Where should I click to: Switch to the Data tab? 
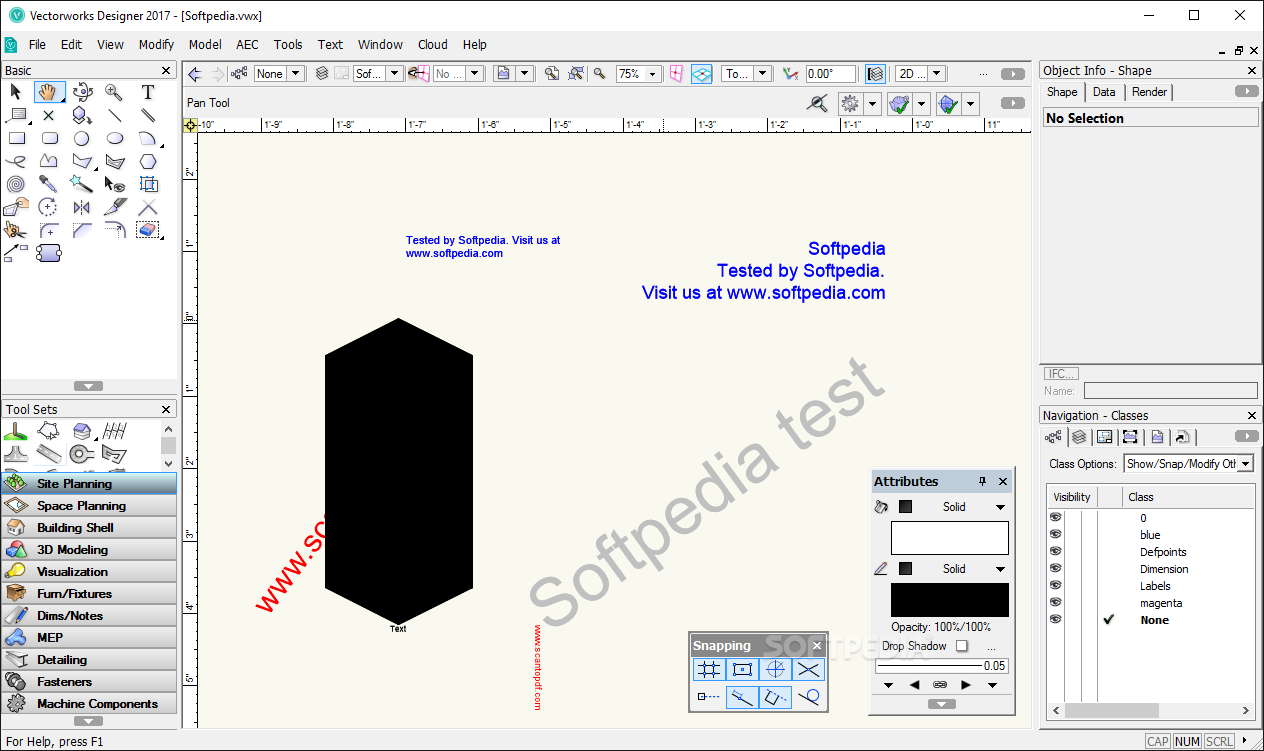(x=1104, y=92)
